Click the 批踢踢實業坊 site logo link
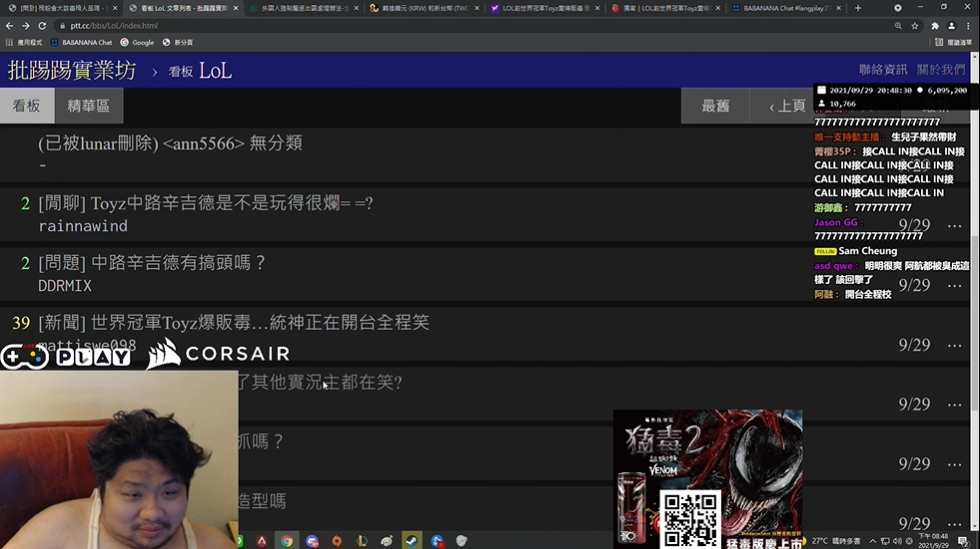Image resolution: width=980 pixels, height=549 pixels. tap(72, 71)
